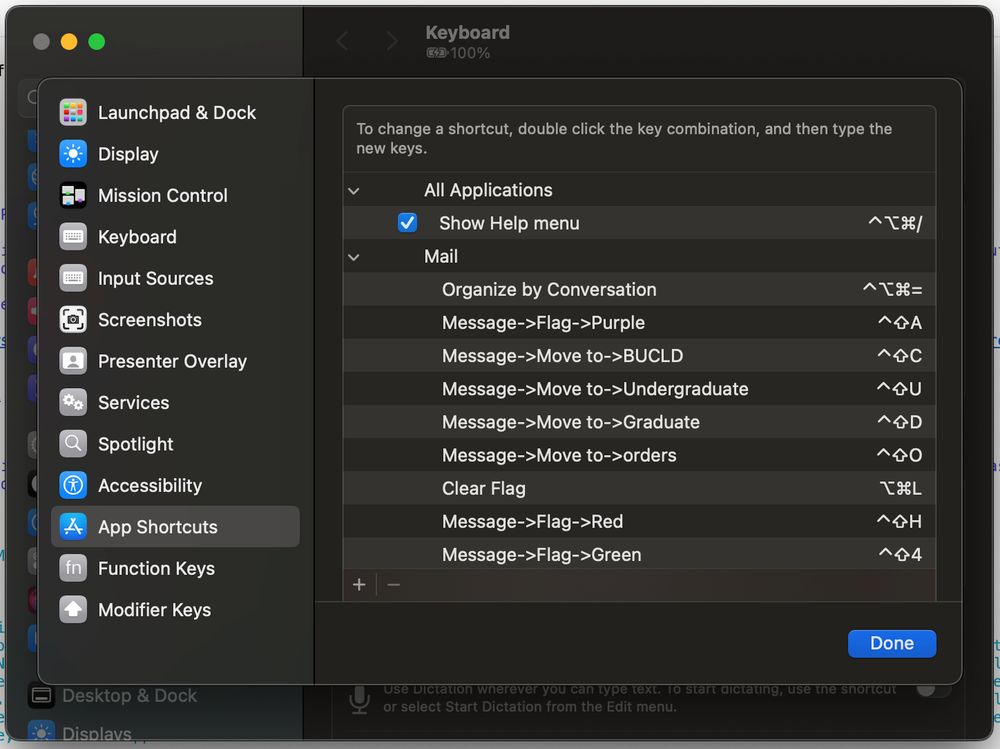The width and height of the screenshot is (1000, 749).
Task: Toggle the Show Help menu checkbox
Action: click(x=408, y=223)
